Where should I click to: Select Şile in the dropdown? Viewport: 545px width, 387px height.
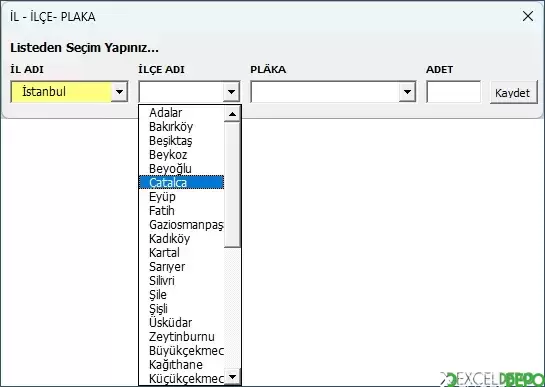pos(181,295)
